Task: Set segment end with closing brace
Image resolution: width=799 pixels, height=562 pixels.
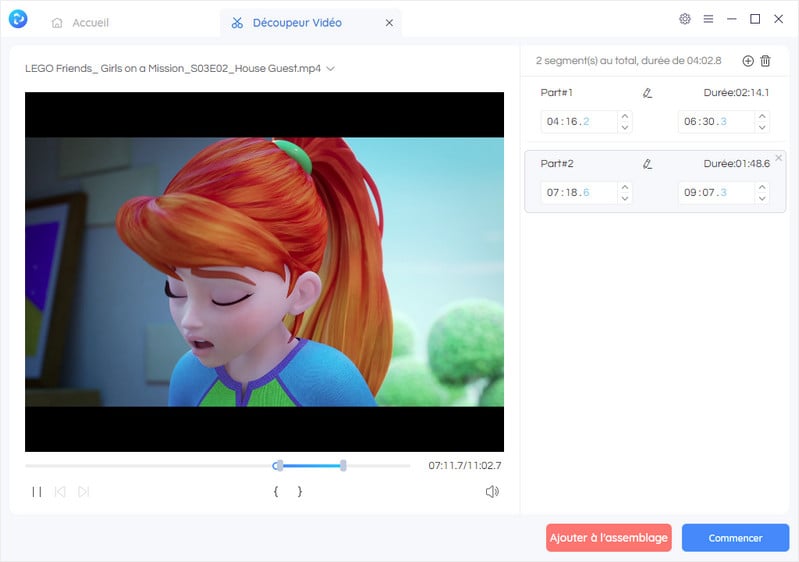Action: point(300,492)
